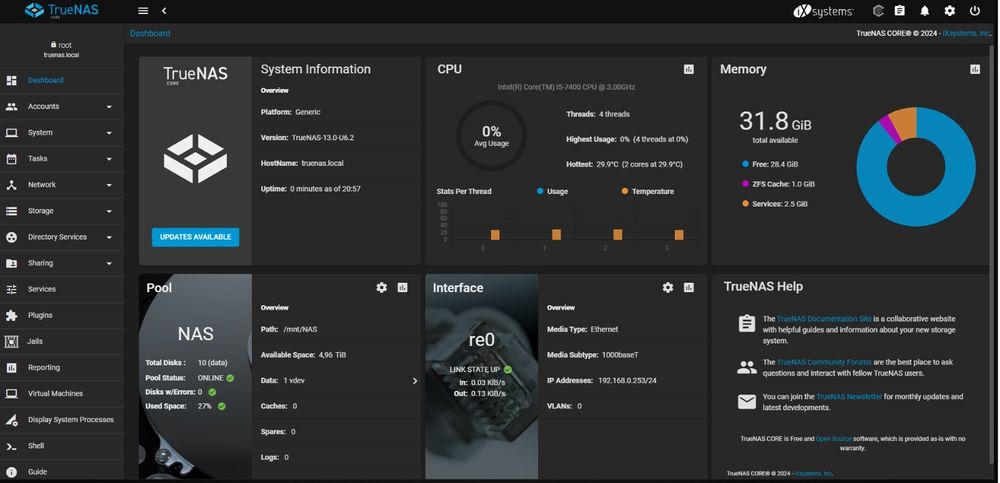Click the root user label in sidebar
The height and width of the screenshot is (483, 1000).
click(61, 45)
